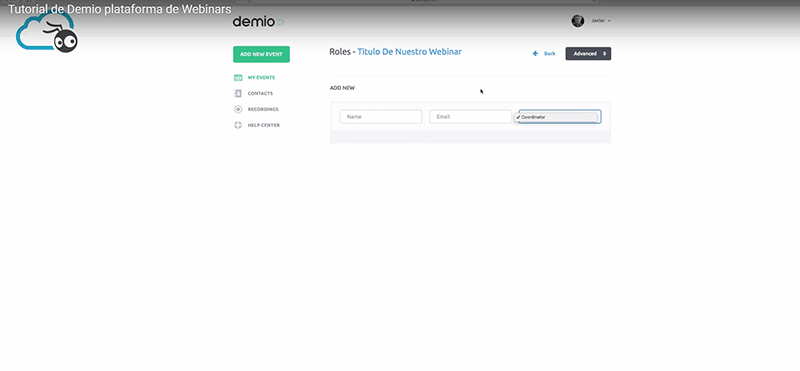Click the video title Tutorial de Demio

pos(119,9)
